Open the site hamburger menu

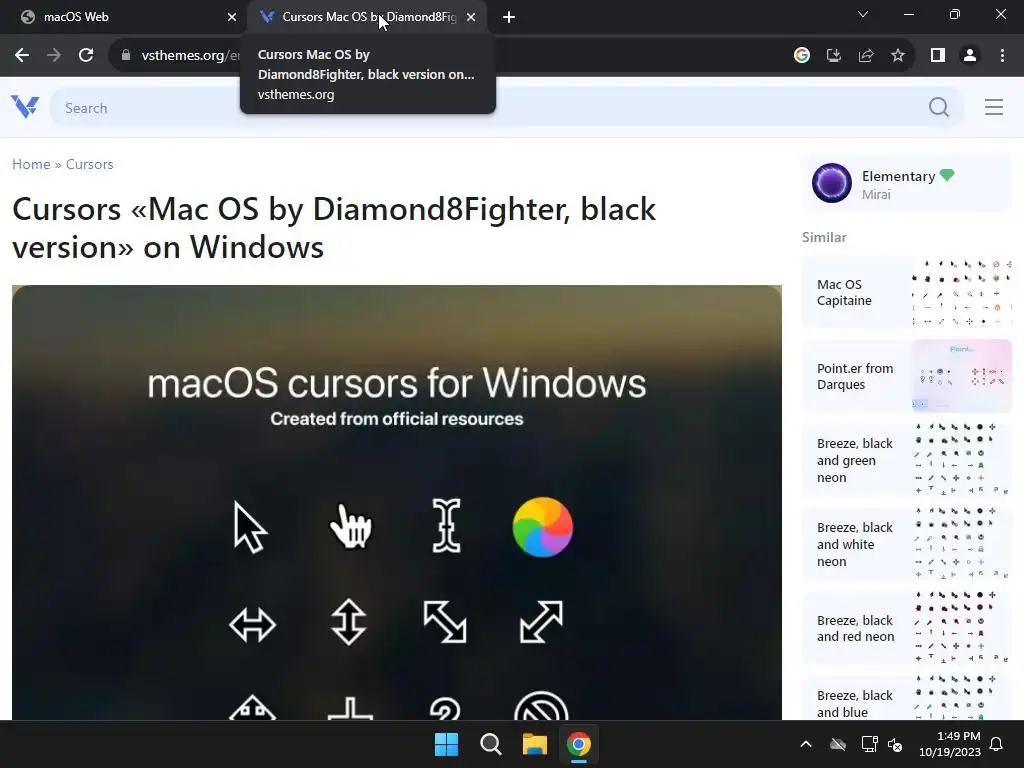pyautogui.click(x=994, y=107)
